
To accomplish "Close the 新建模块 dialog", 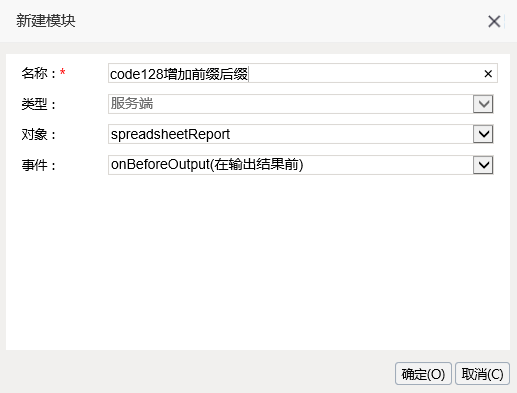I will [494, 22].
